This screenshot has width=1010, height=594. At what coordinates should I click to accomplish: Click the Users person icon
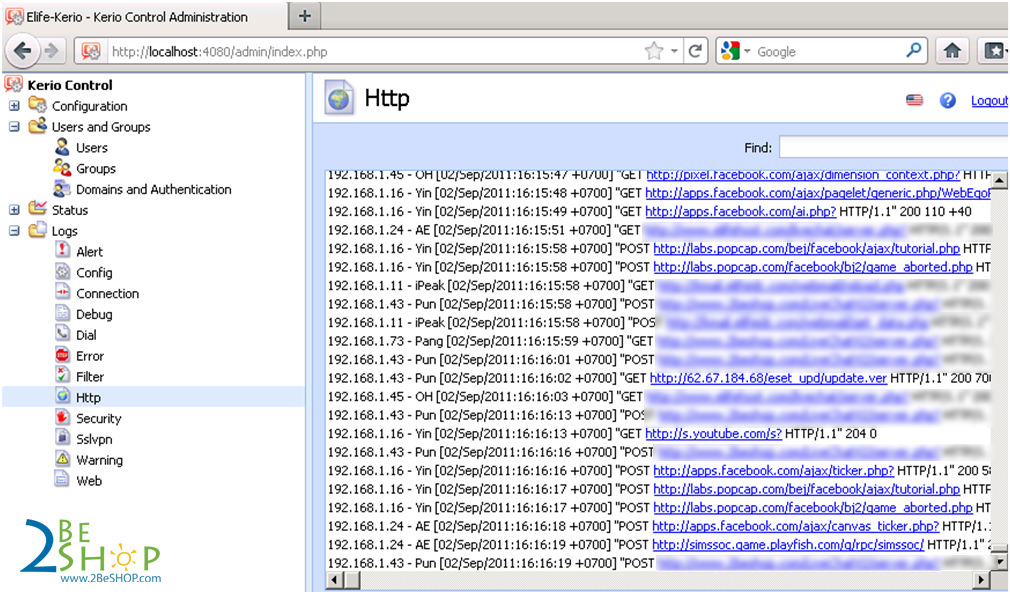point(62,147)
